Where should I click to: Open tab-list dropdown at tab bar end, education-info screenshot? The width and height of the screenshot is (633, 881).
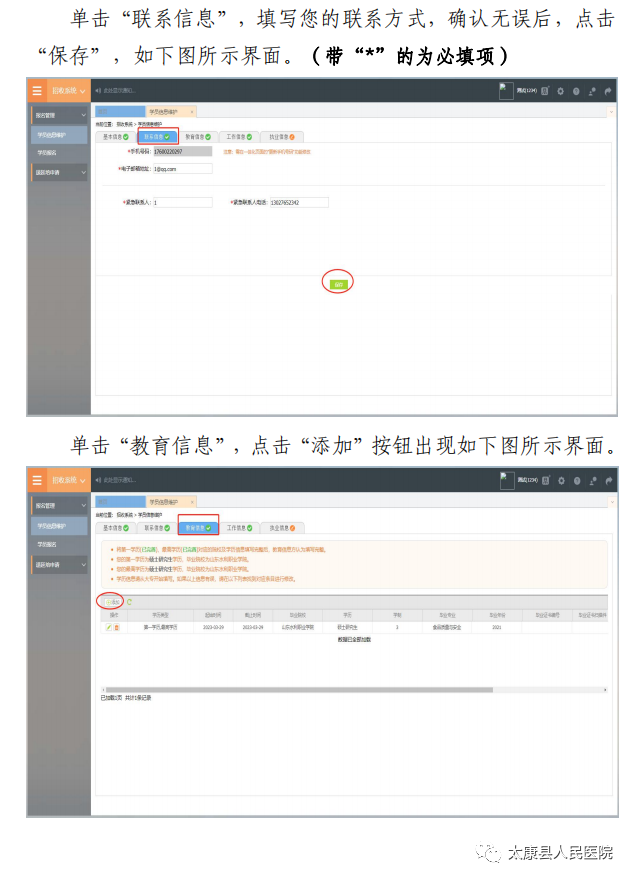tap(612, 502)
